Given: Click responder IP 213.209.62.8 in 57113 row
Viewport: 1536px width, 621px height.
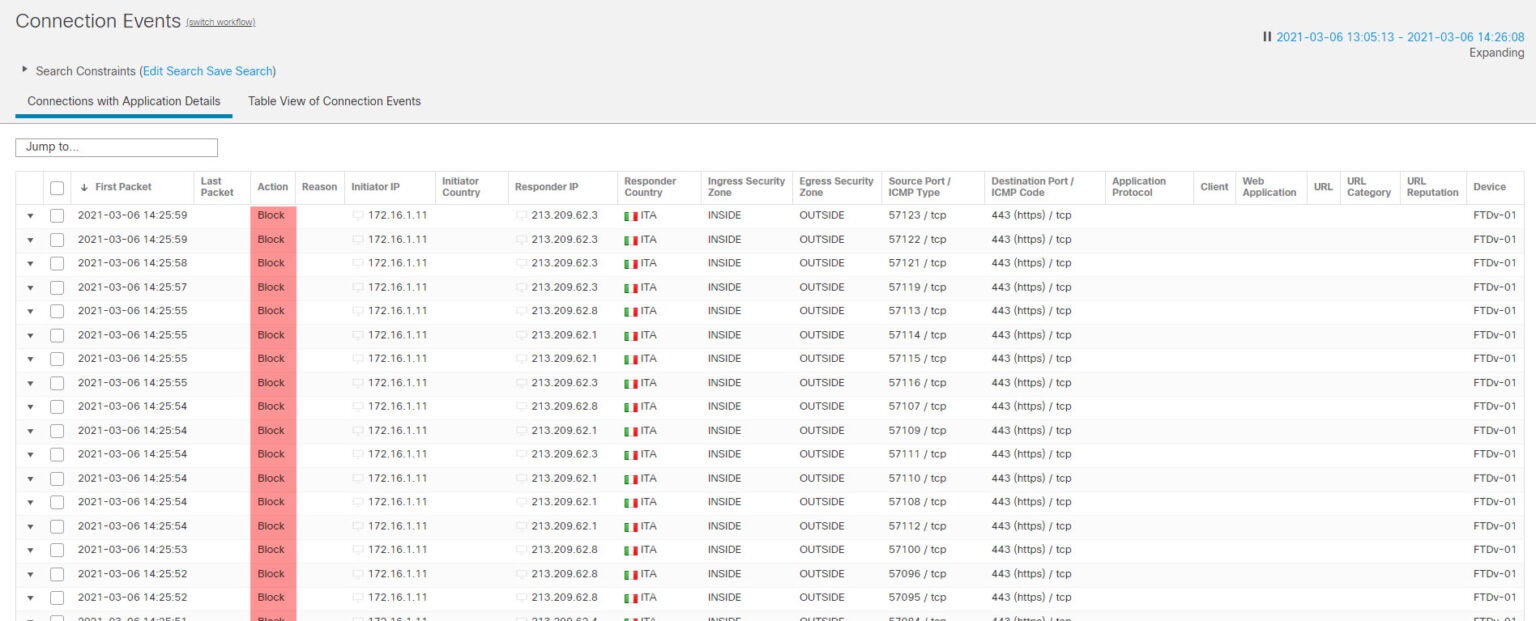Looking at the screenshot, I should click(564, 311).
